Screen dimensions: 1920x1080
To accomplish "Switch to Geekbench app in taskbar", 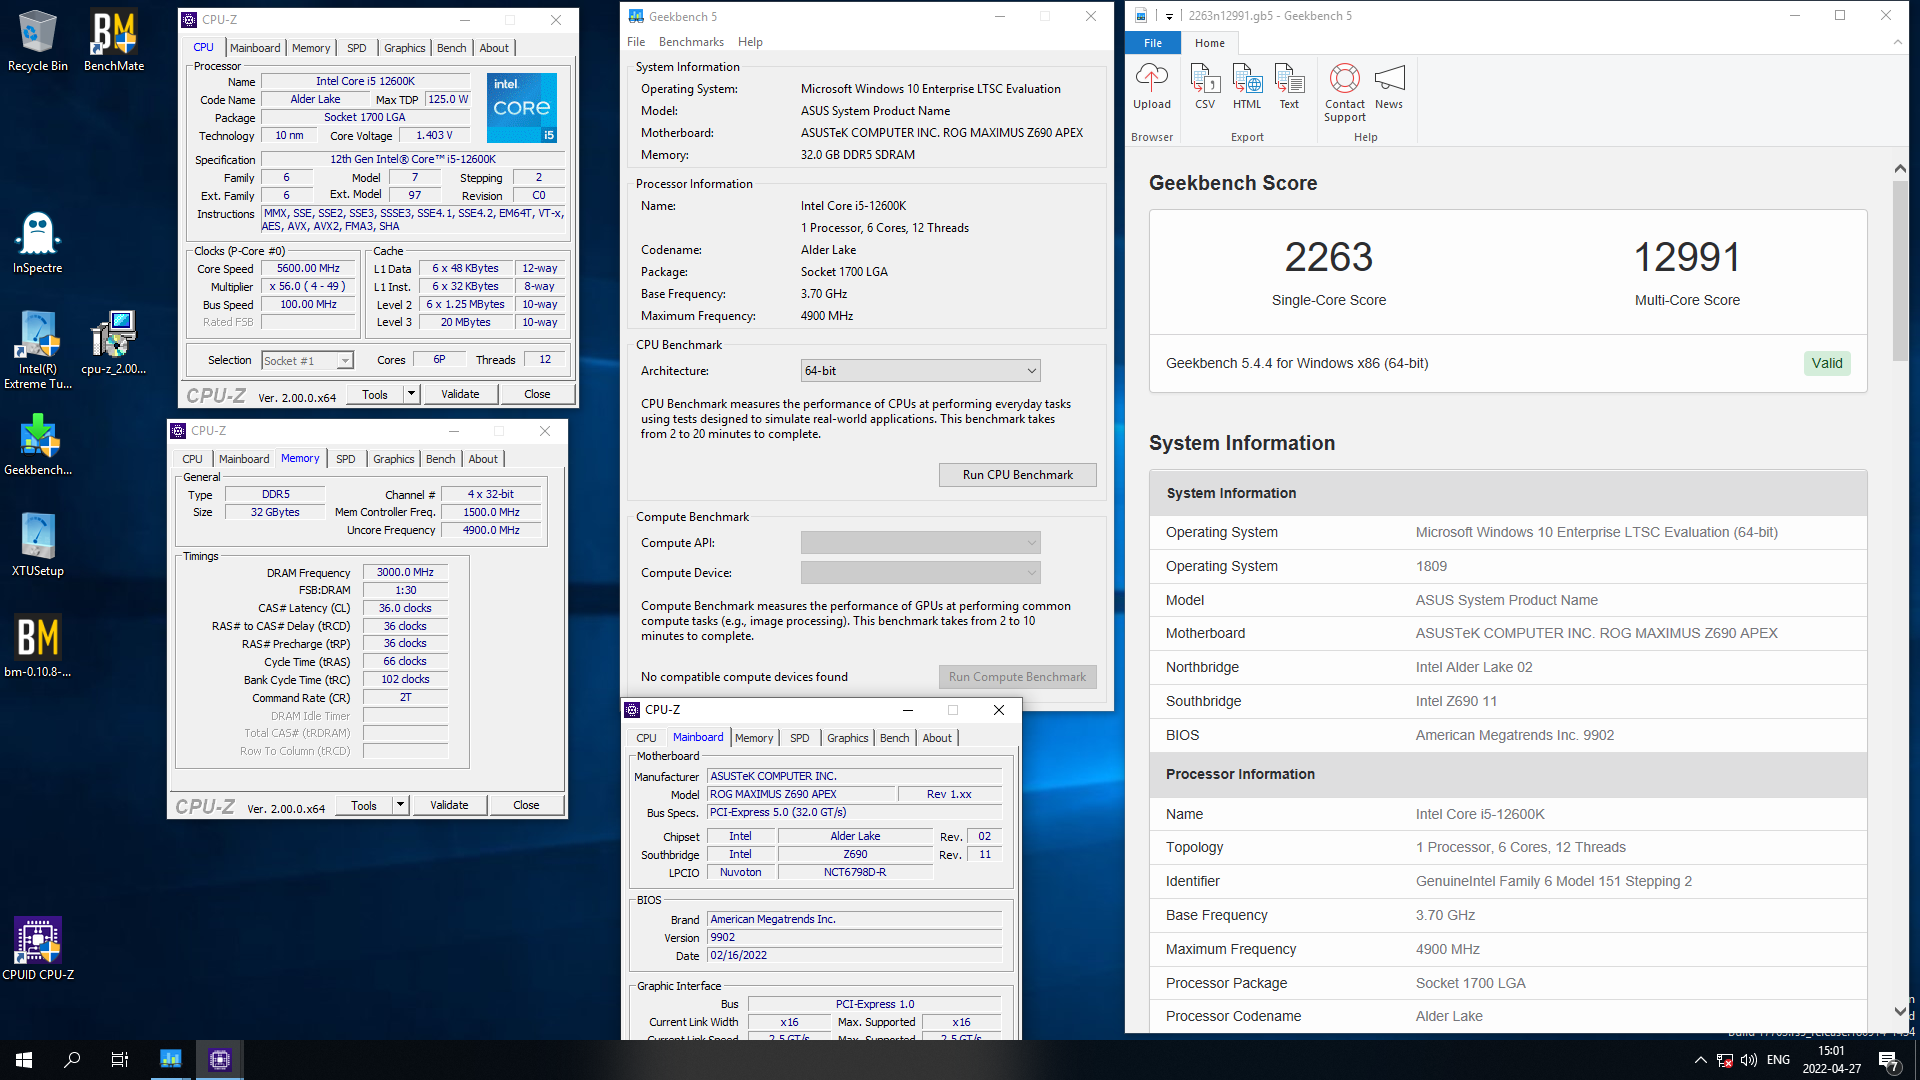I will (x=171, y=1060).
